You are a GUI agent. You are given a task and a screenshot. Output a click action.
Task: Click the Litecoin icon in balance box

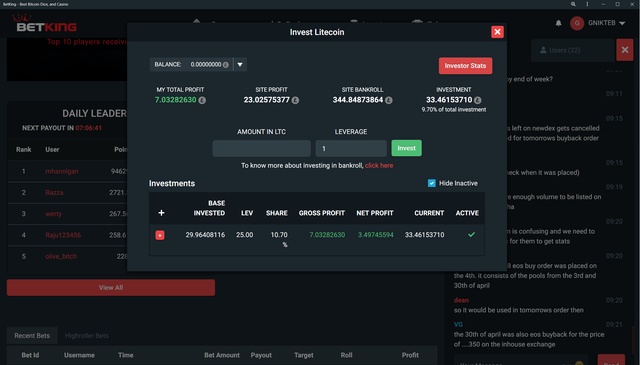point(226,65)
